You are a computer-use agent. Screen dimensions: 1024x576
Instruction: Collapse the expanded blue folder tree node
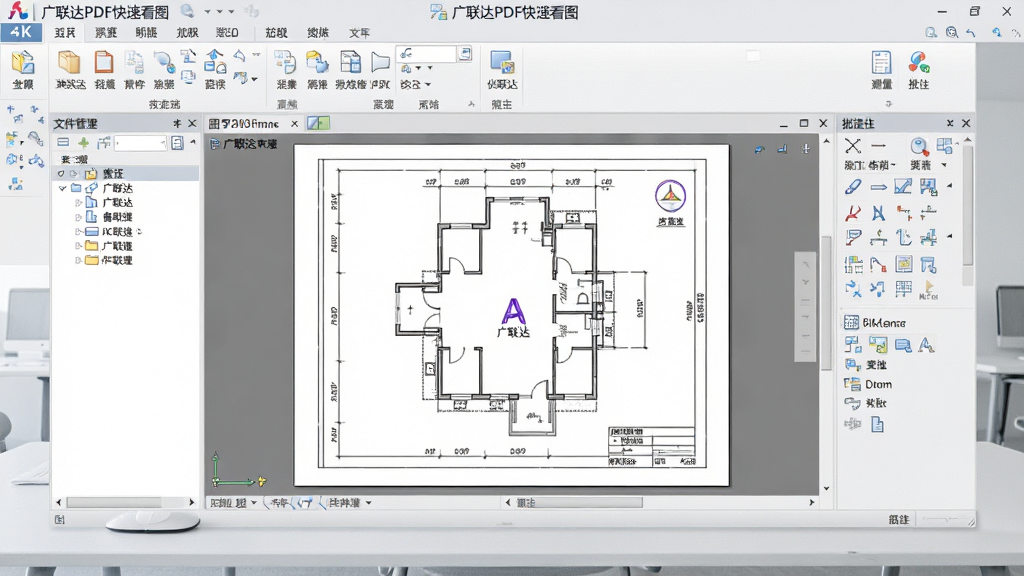coord(63,188)
